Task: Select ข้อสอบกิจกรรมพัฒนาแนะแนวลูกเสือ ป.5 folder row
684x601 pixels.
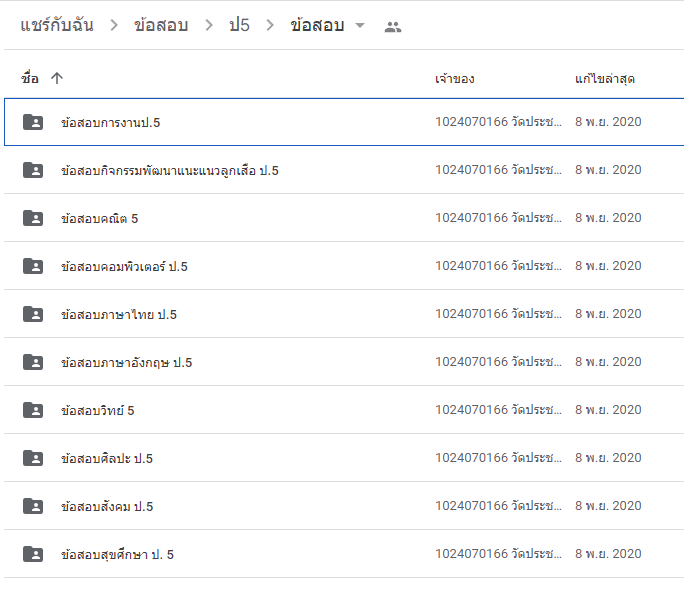Action: (169, 170)
